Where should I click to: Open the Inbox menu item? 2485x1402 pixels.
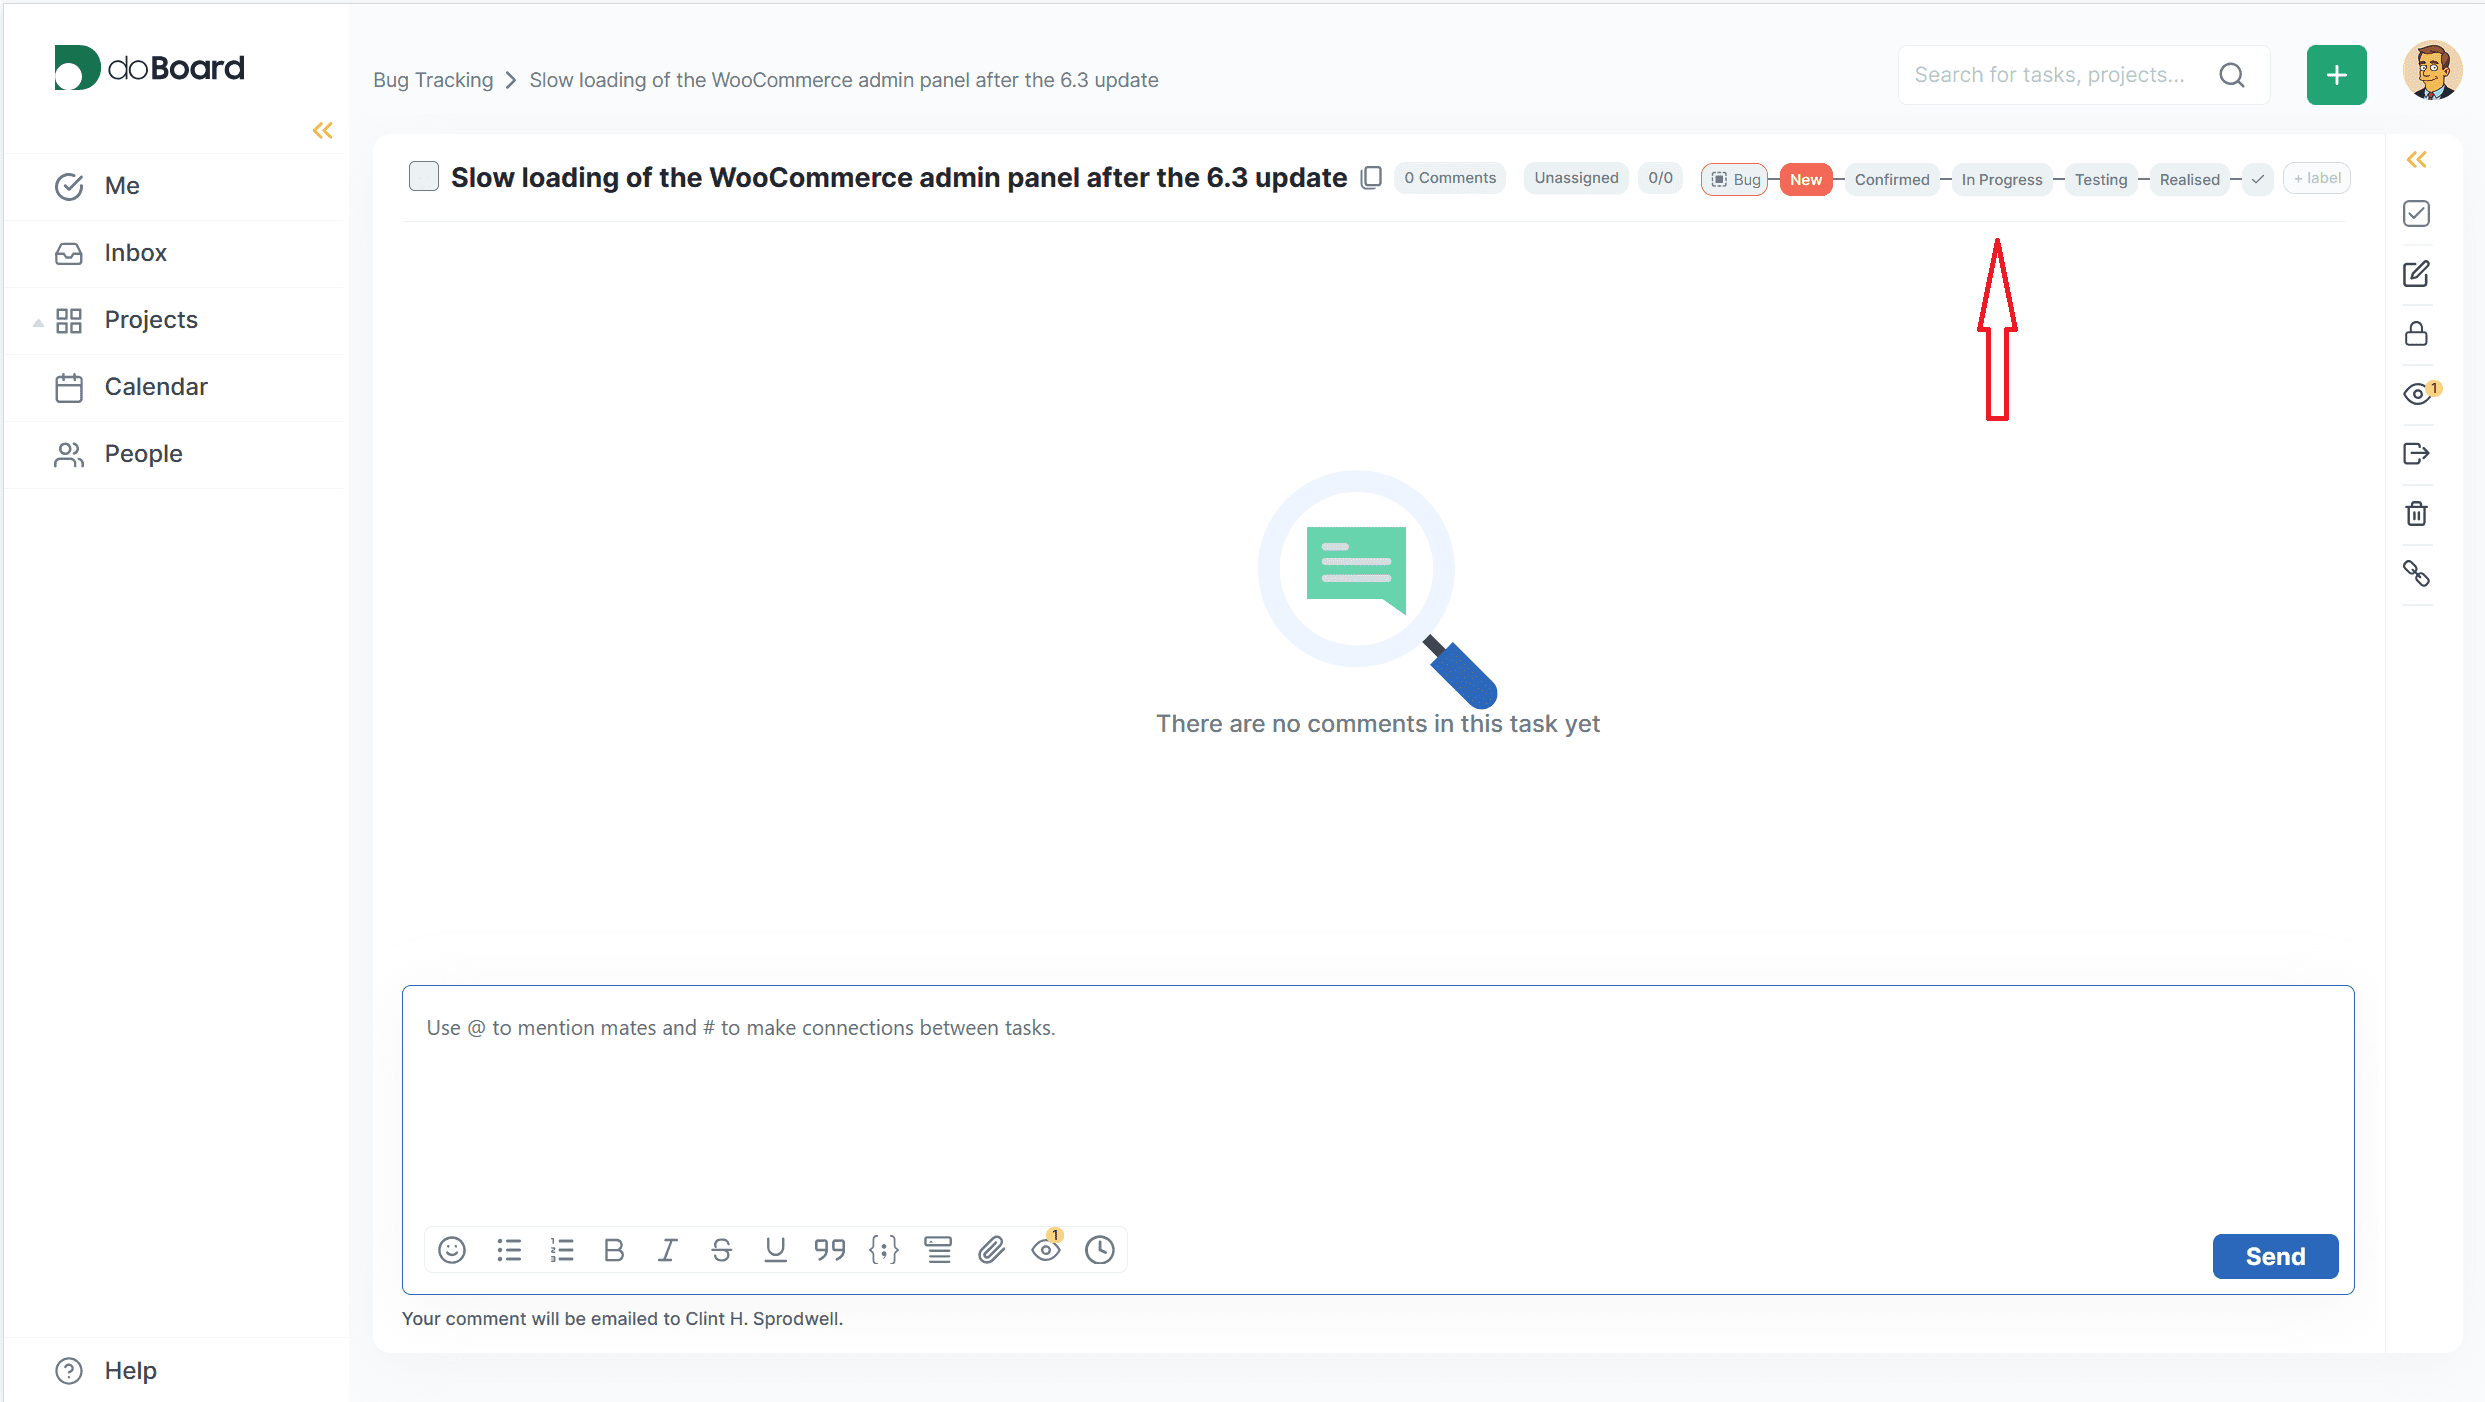(135, 253)
